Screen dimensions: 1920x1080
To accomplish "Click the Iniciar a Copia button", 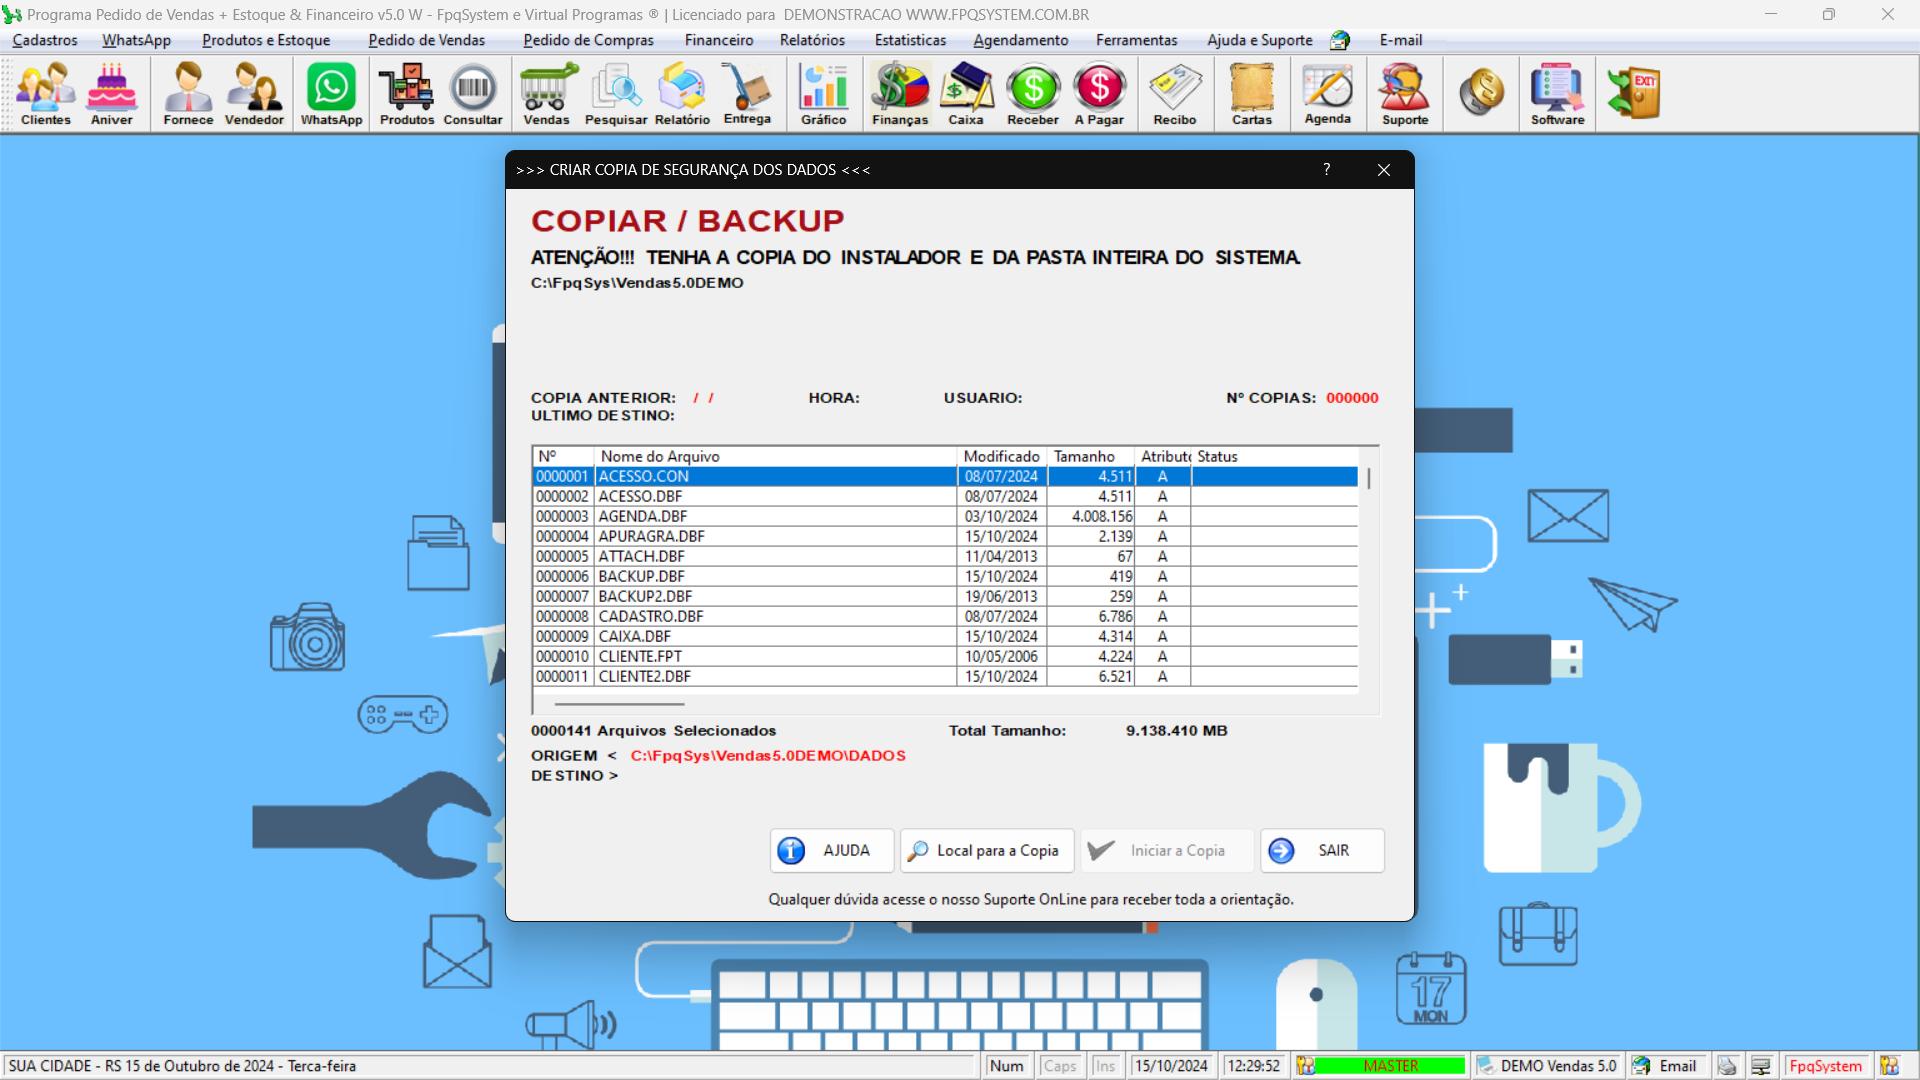I will [1167, 850].
